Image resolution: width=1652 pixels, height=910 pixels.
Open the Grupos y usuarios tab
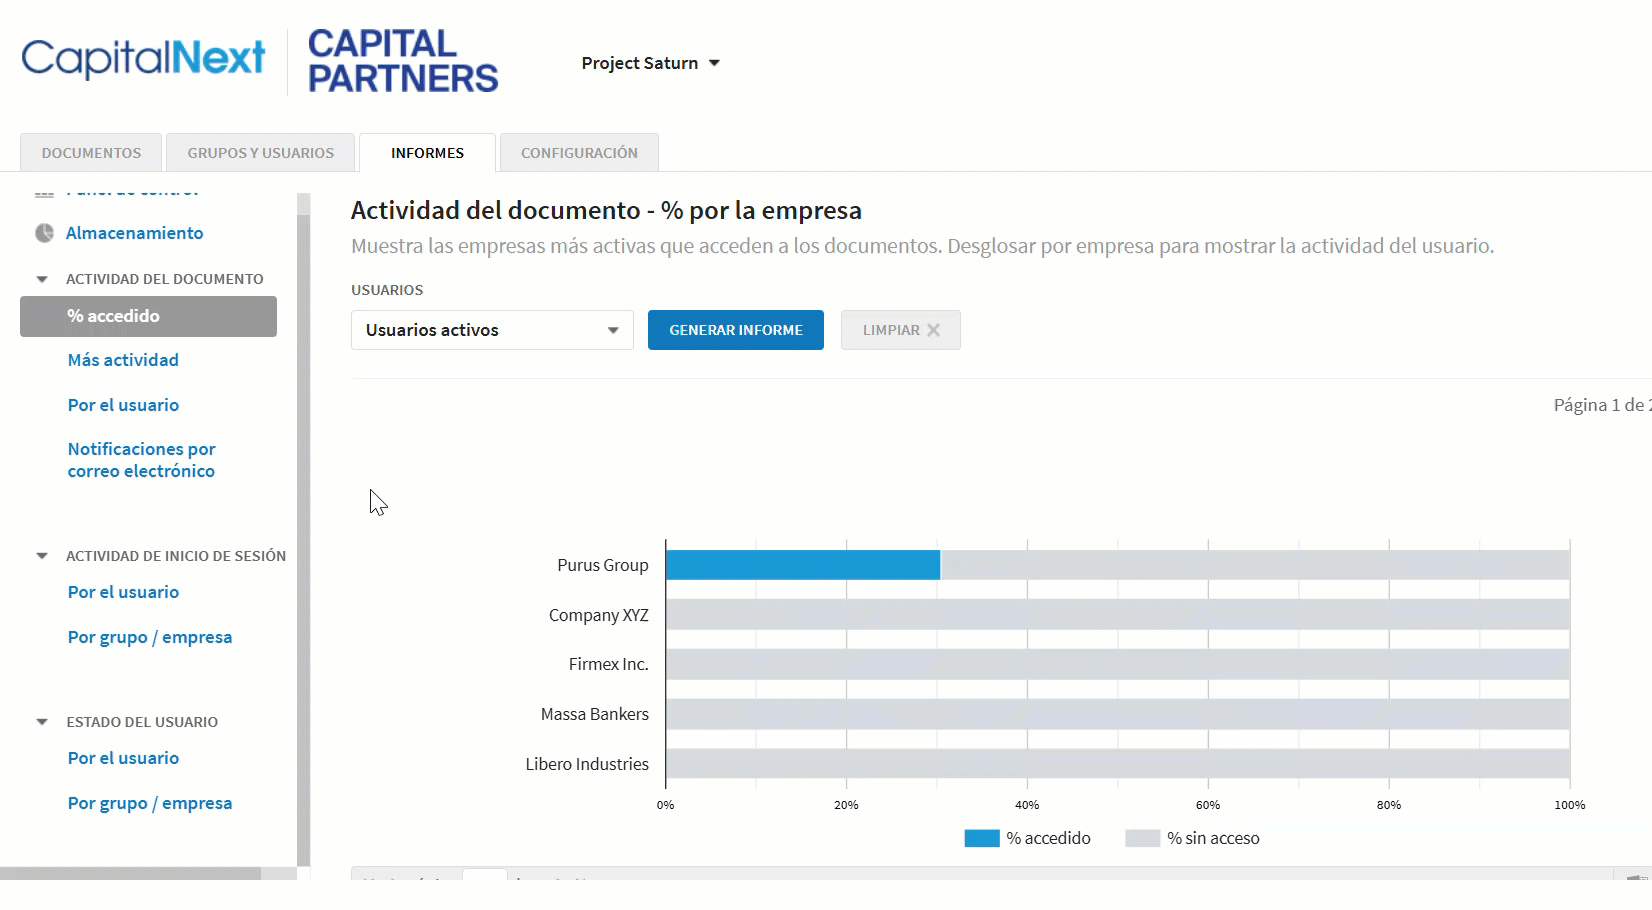260,153
